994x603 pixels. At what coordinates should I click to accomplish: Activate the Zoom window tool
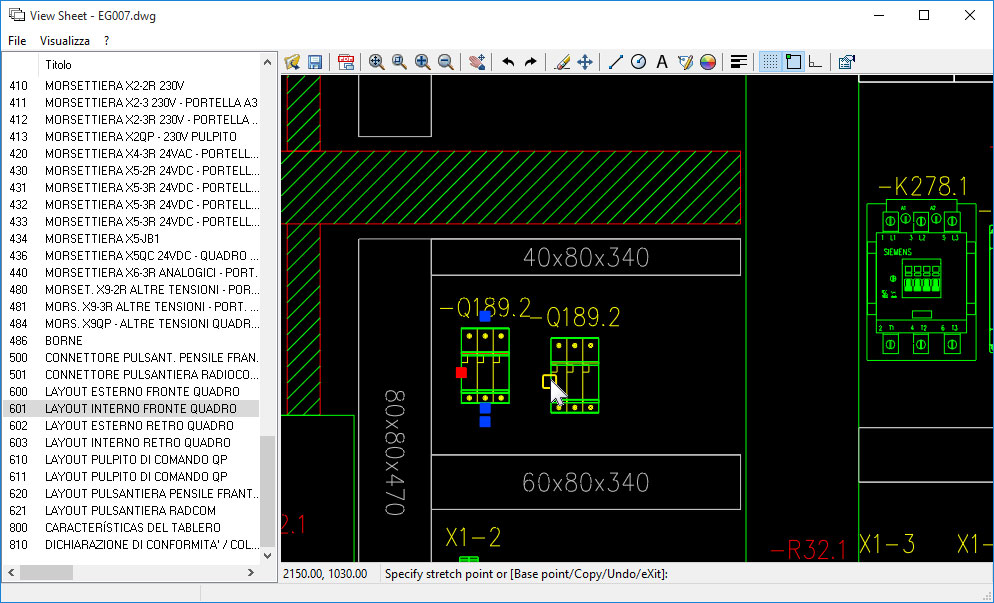[399, 62]
